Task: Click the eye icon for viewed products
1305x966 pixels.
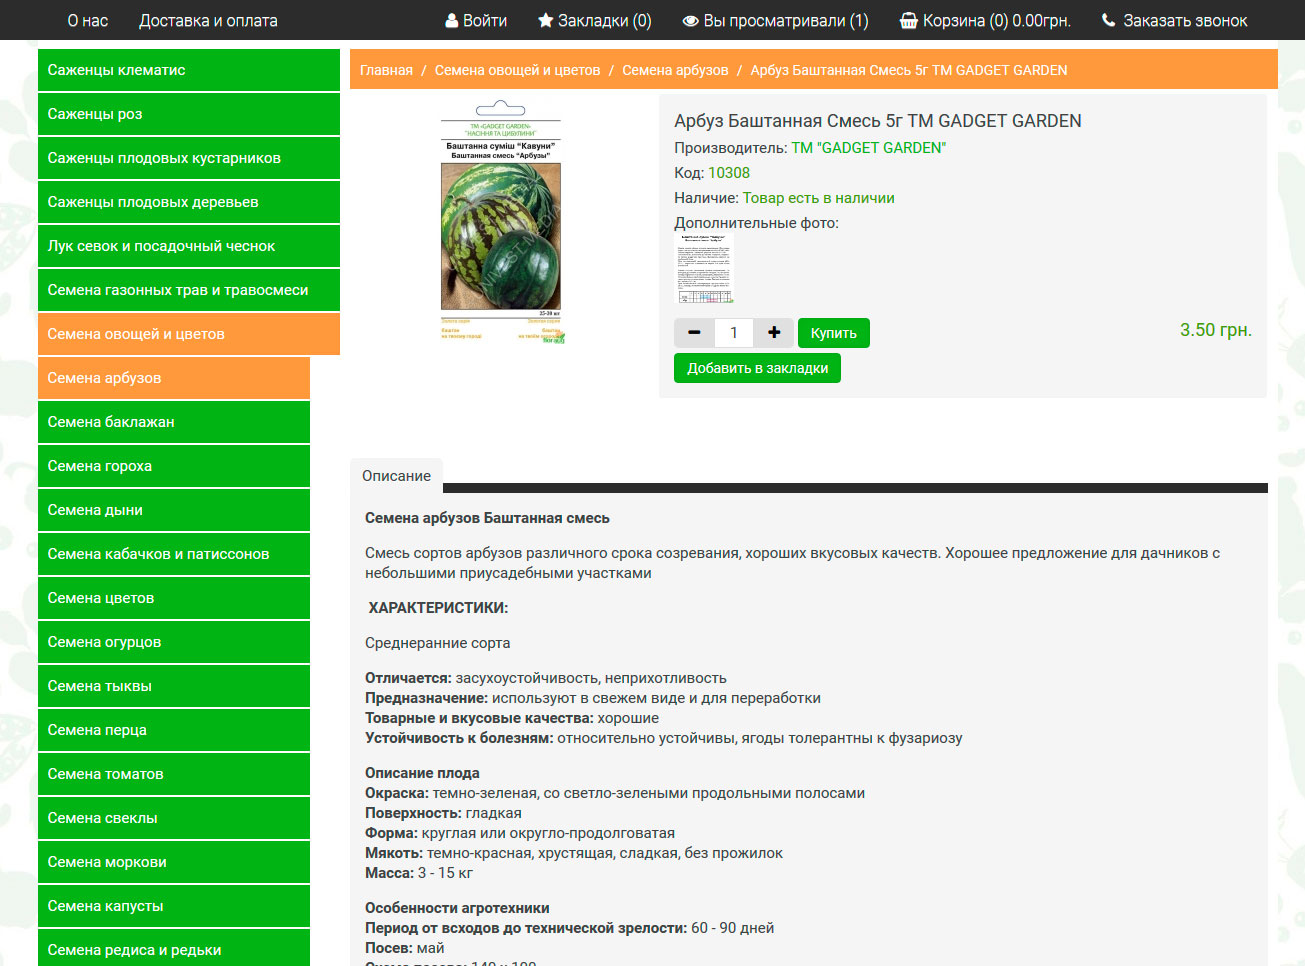Action: point(690,21)
